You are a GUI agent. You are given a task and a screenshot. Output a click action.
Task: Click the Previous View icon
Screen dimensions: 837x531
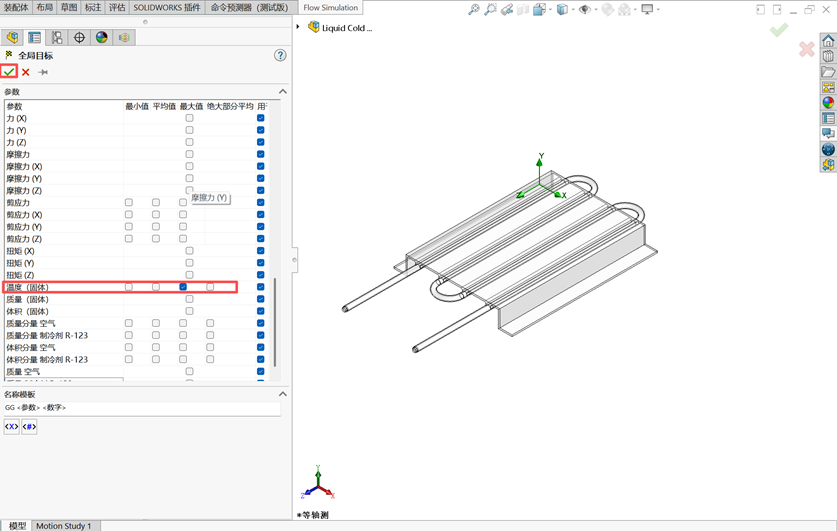coord(507,9)
